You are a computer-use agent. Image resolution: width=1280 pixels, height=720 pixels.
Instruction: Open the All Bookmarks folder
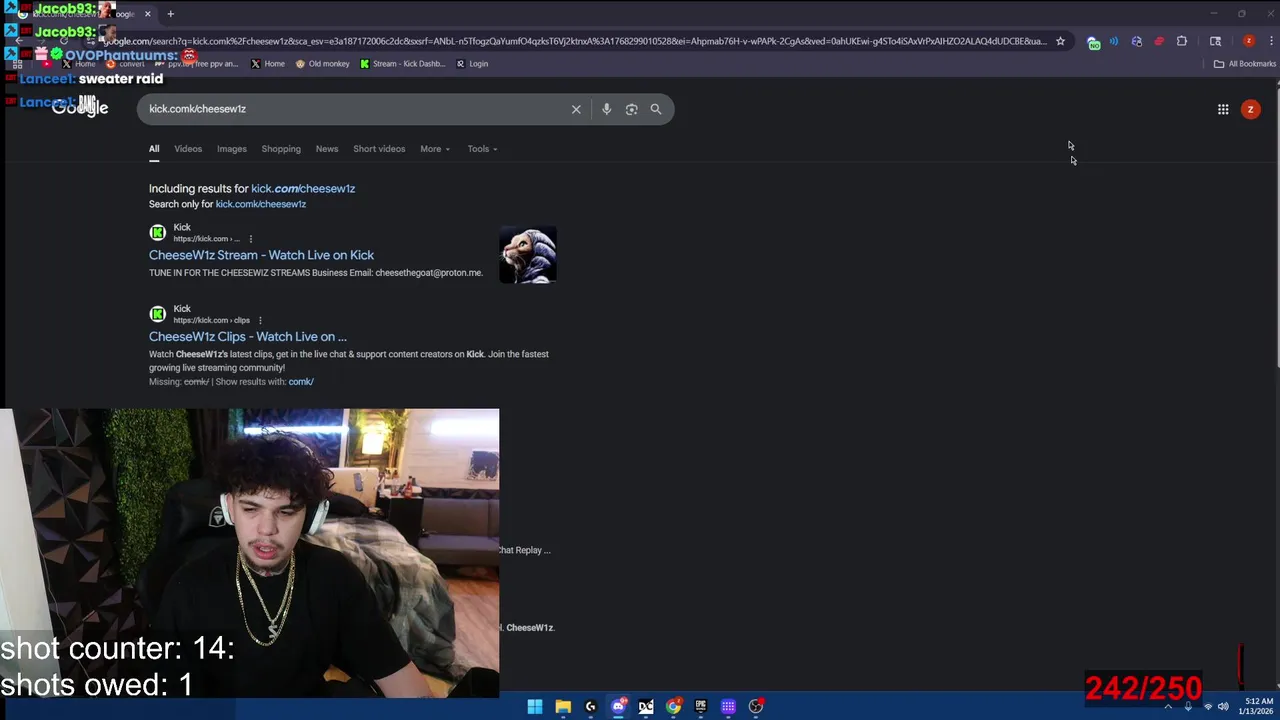pyautogui.click(x=1245, y=64)
